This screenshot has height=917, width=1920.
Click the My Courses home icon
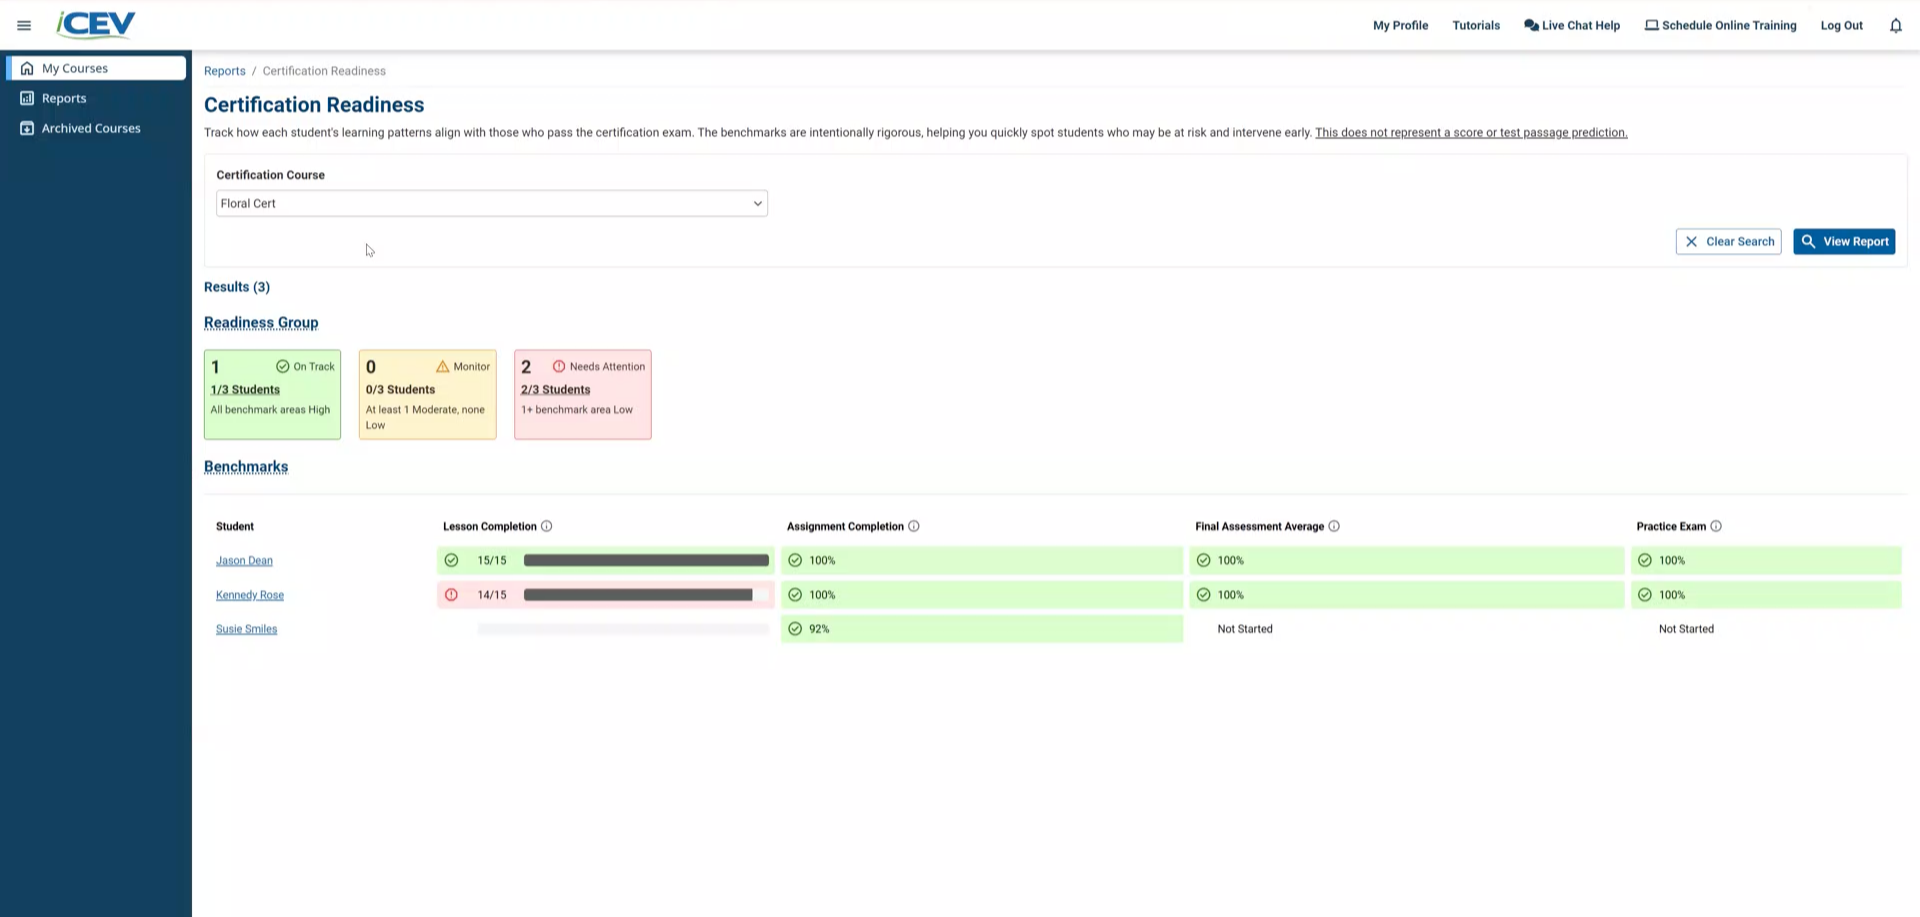click(x=26, y=67)
